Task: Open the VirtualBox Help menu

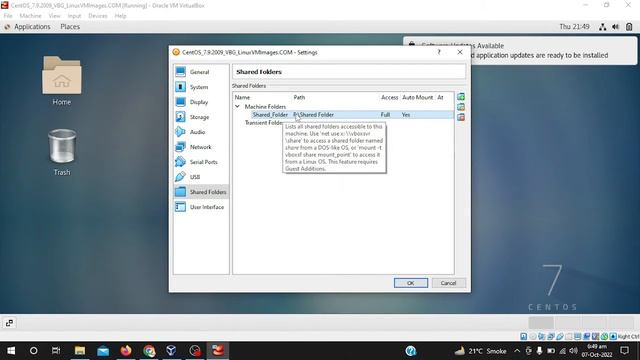Action: tap(120, 16)
